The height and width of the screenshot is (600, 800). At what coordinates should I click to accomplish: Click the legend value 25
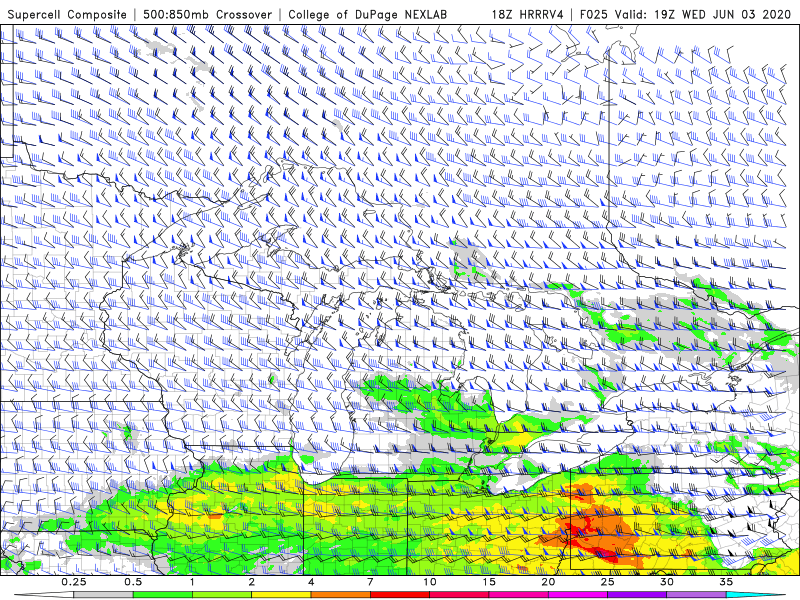(x=608, y=582)
